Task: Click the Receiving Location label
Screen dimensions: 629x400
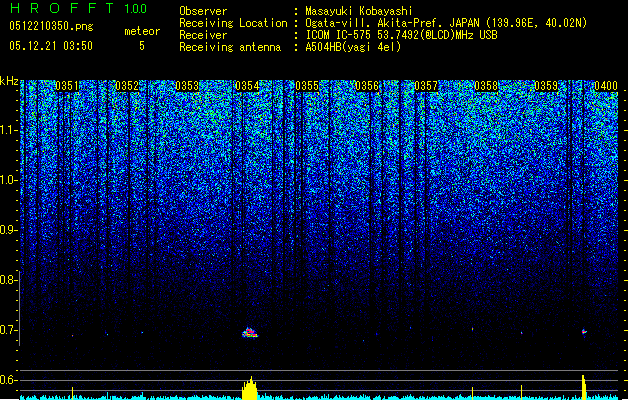Action: [233, 23]
